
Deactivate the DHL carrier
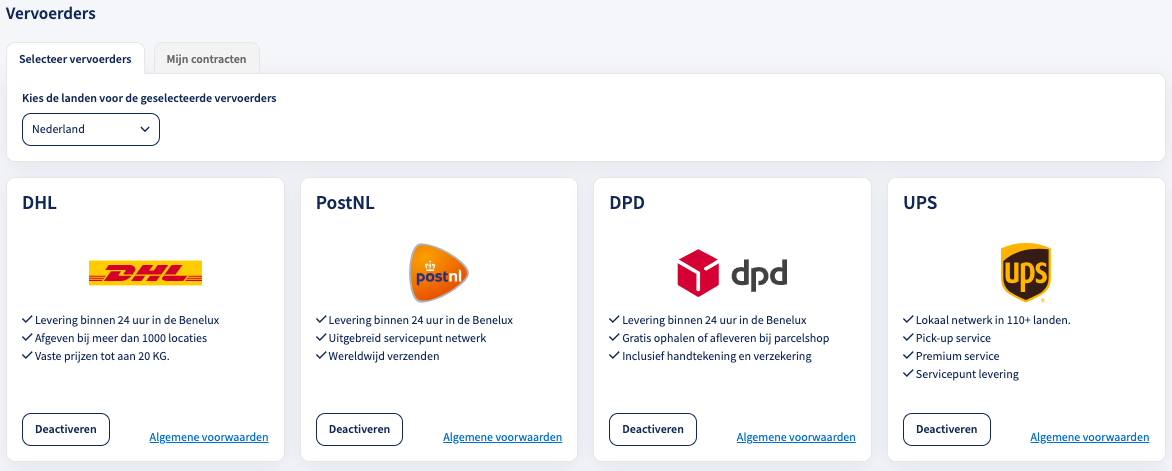click(x=66, y=429)
